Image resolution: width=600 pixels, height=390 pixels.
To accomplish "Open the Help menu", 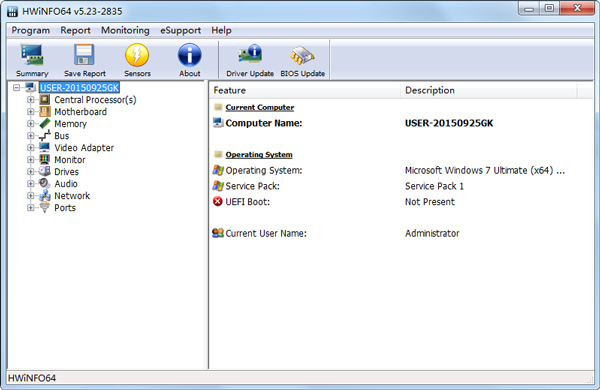I will point(221,30).
